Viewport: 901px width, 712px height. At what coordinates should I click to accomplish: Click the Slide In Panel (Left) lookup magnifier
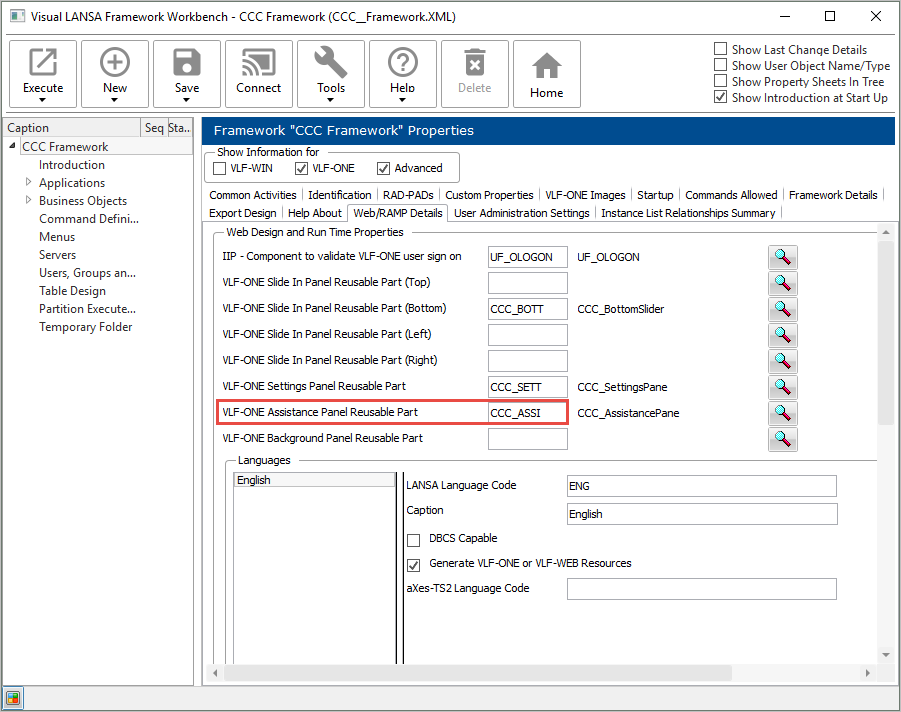[783, 335]
